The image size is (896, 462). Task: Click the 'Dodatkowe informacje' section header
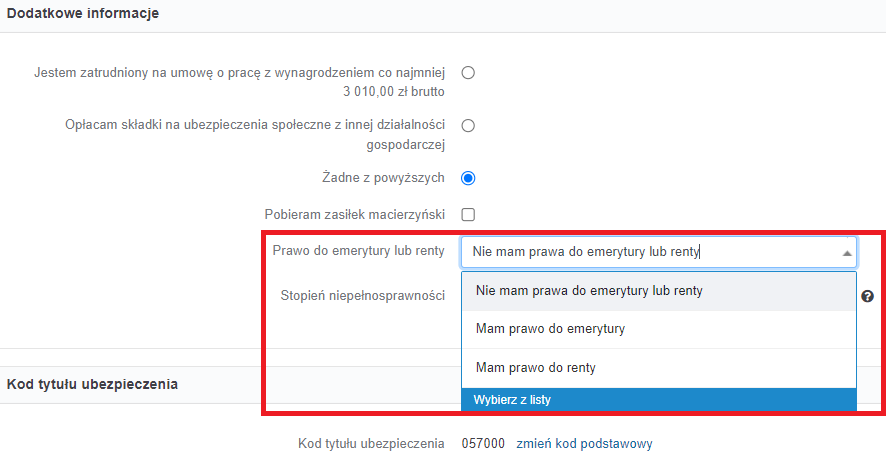83,14
